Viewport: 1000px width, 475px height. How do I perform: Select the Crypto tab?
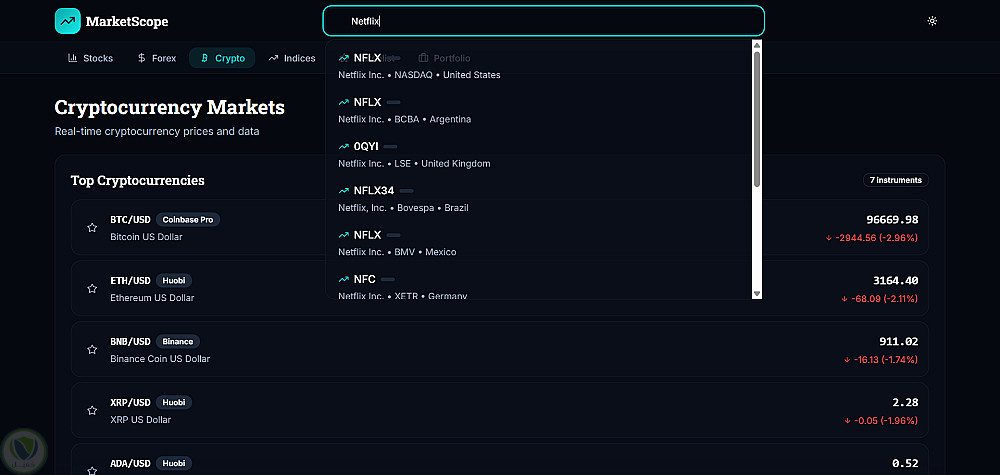(222, 58)
